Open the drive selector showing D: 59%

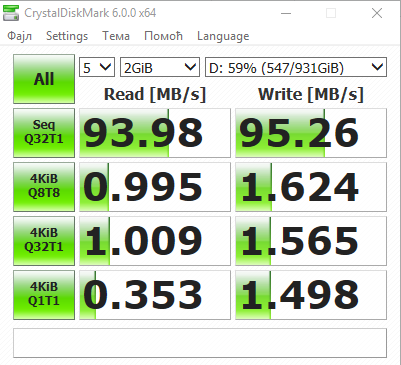296,67
